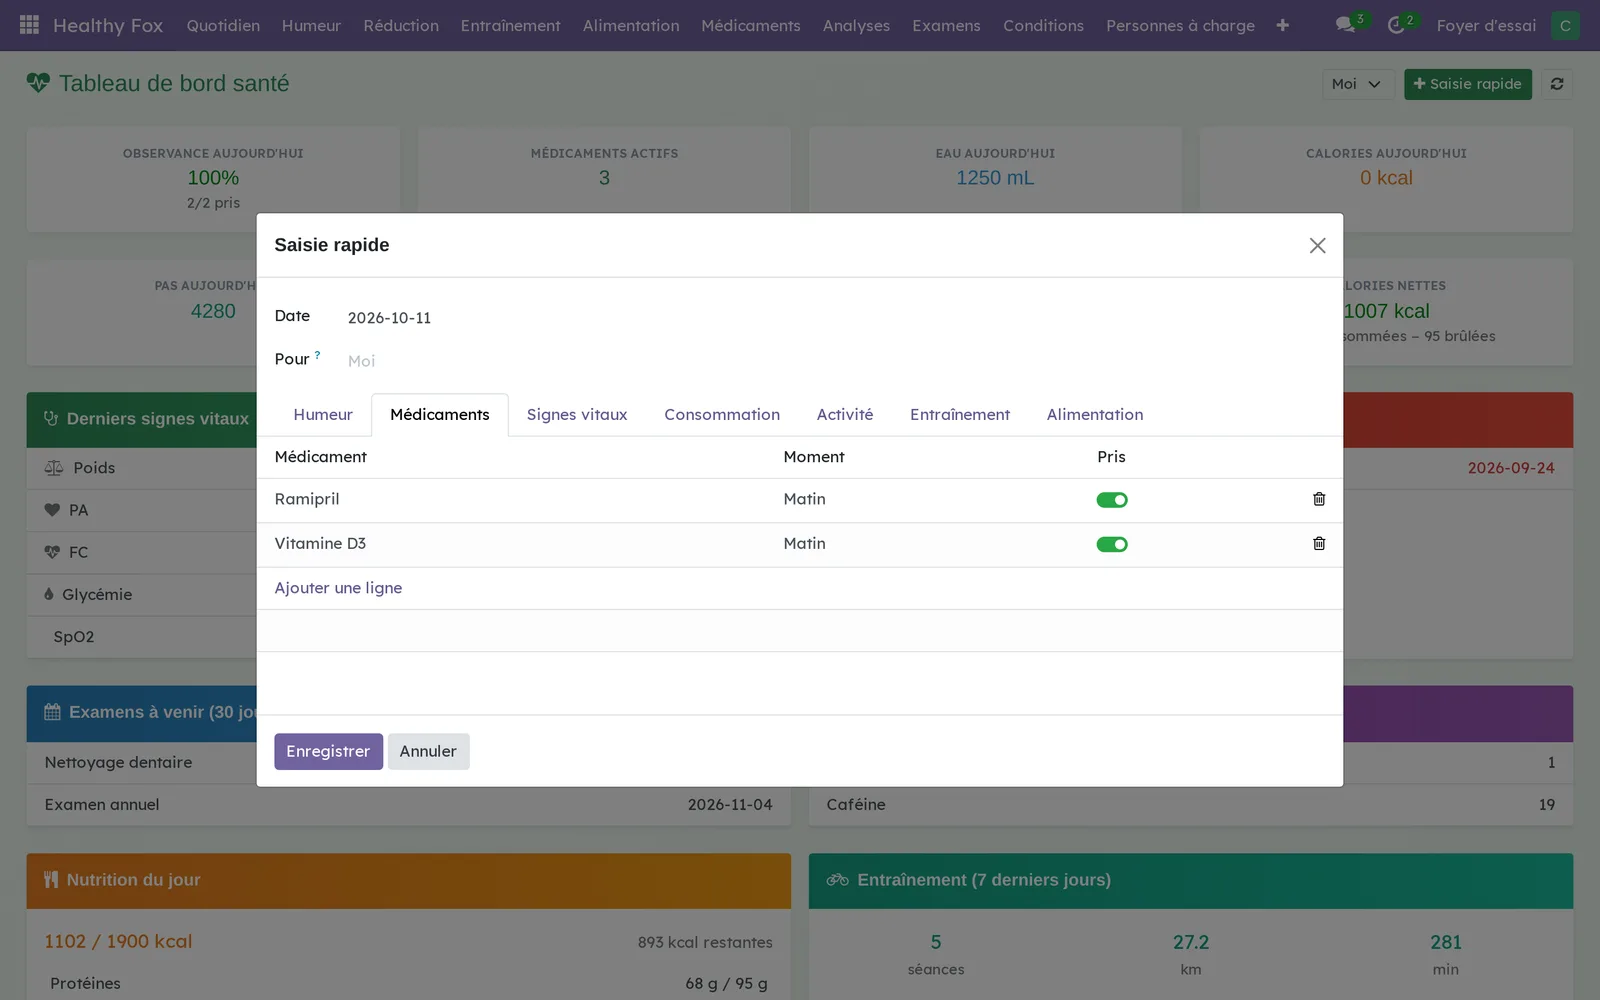Screen dimensions: 1600x1000
Task: Open the chat messages icon in navbar
Action: coord(1346,25)
